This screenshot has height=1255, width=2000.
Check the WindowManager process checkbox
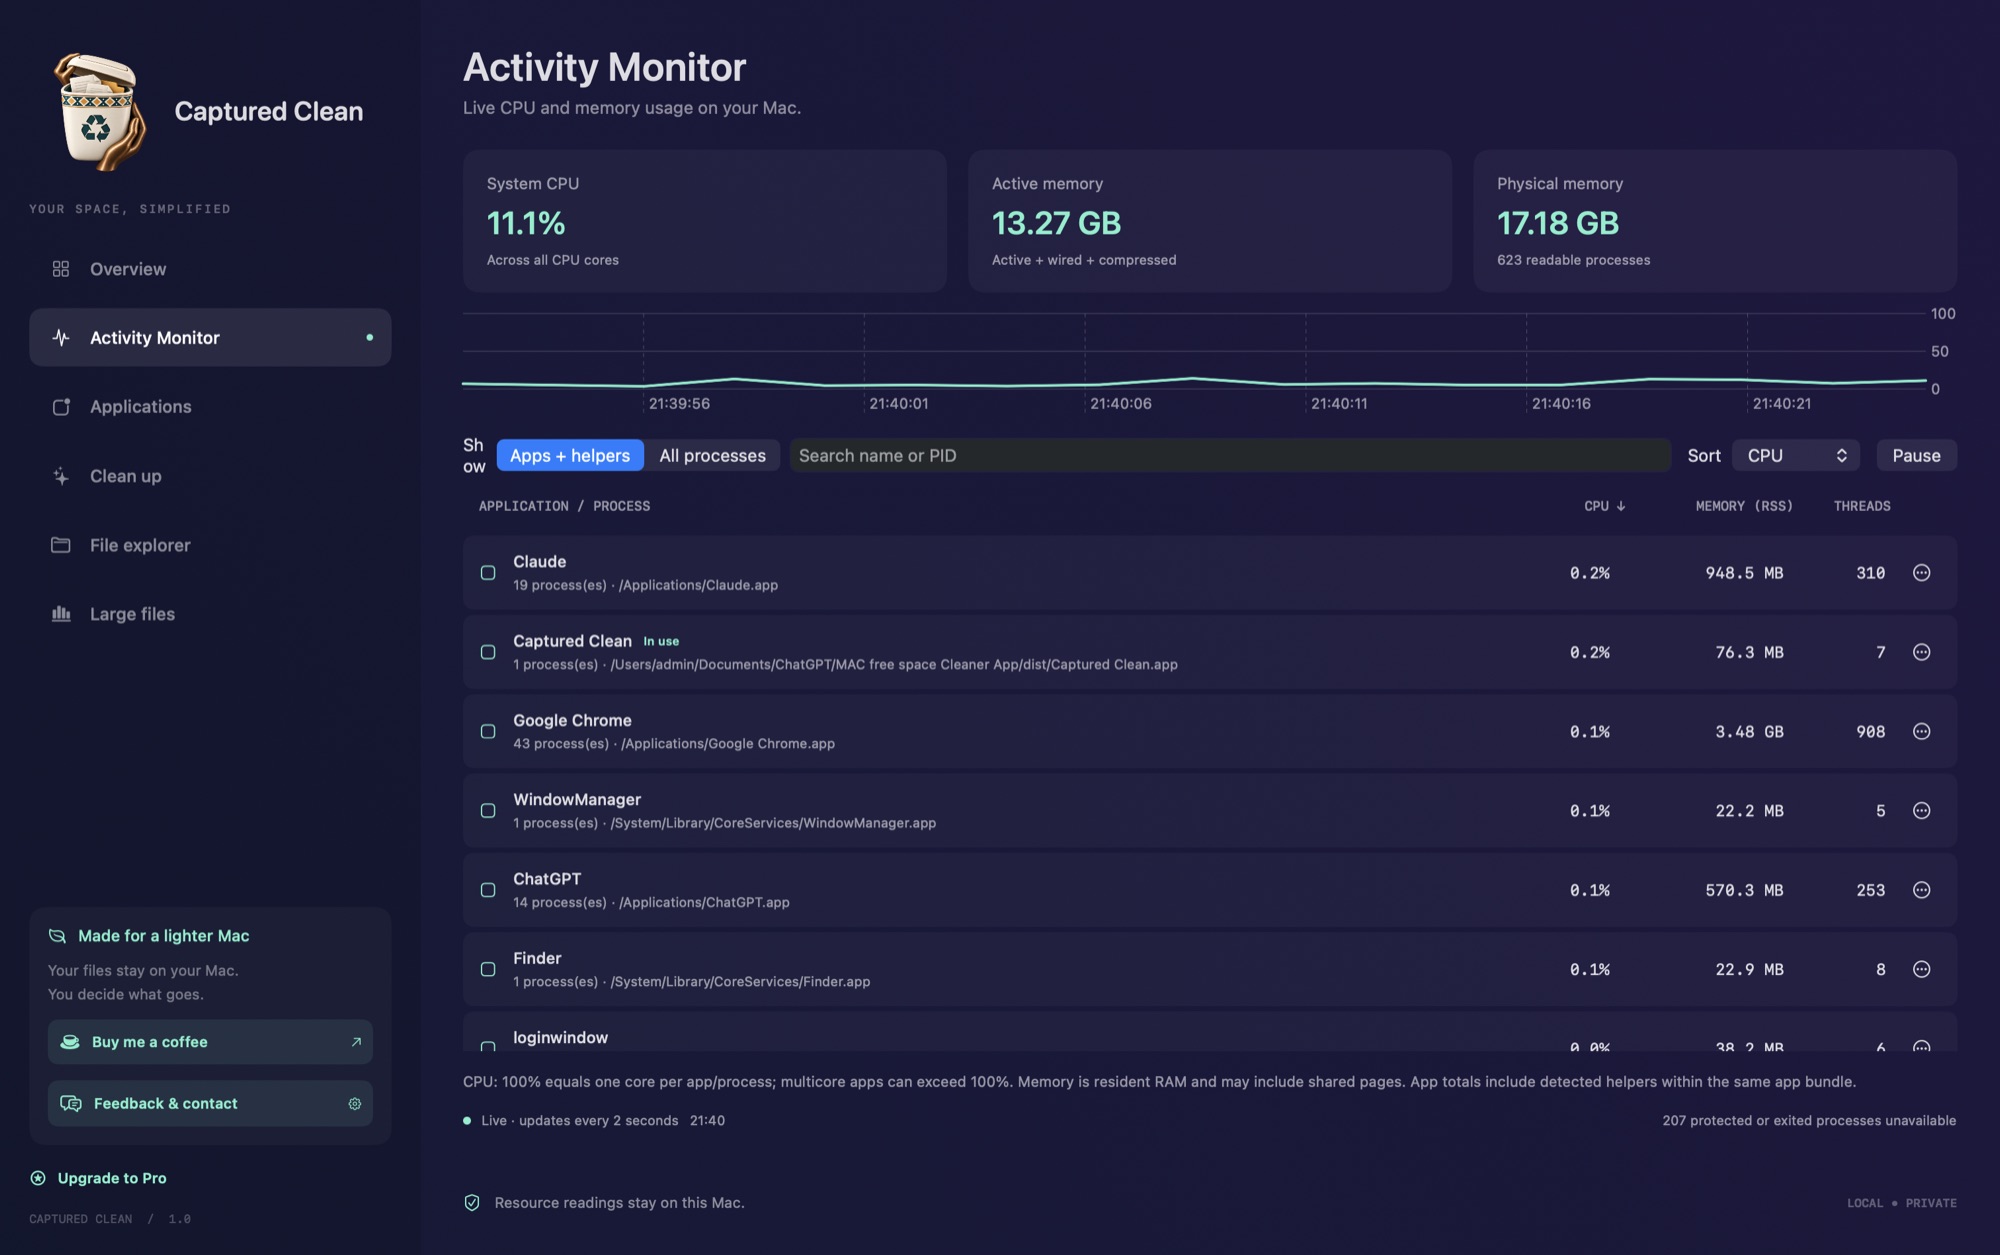488,811
